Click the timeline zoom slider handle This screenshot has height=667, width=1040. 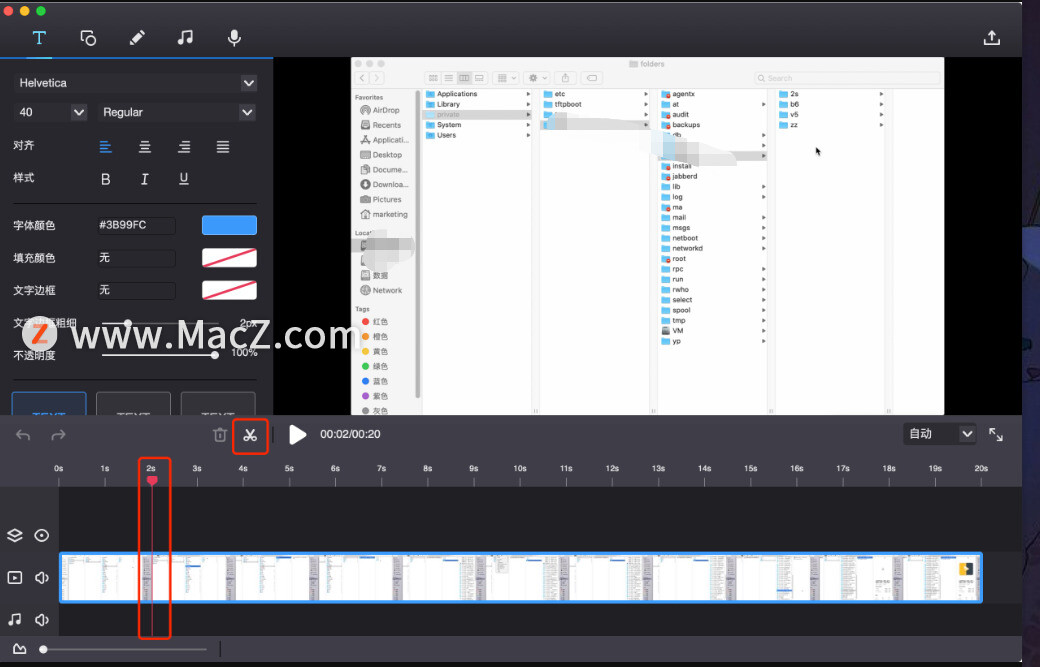(x=43, y=649)
